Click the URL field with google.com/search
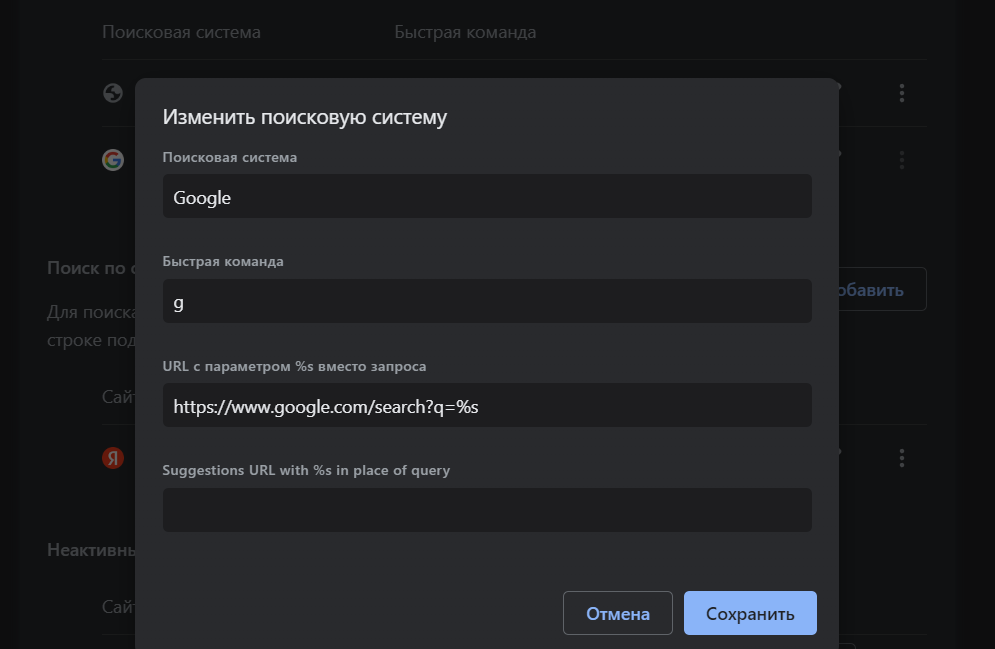The image size is (995, 649). 487,405
